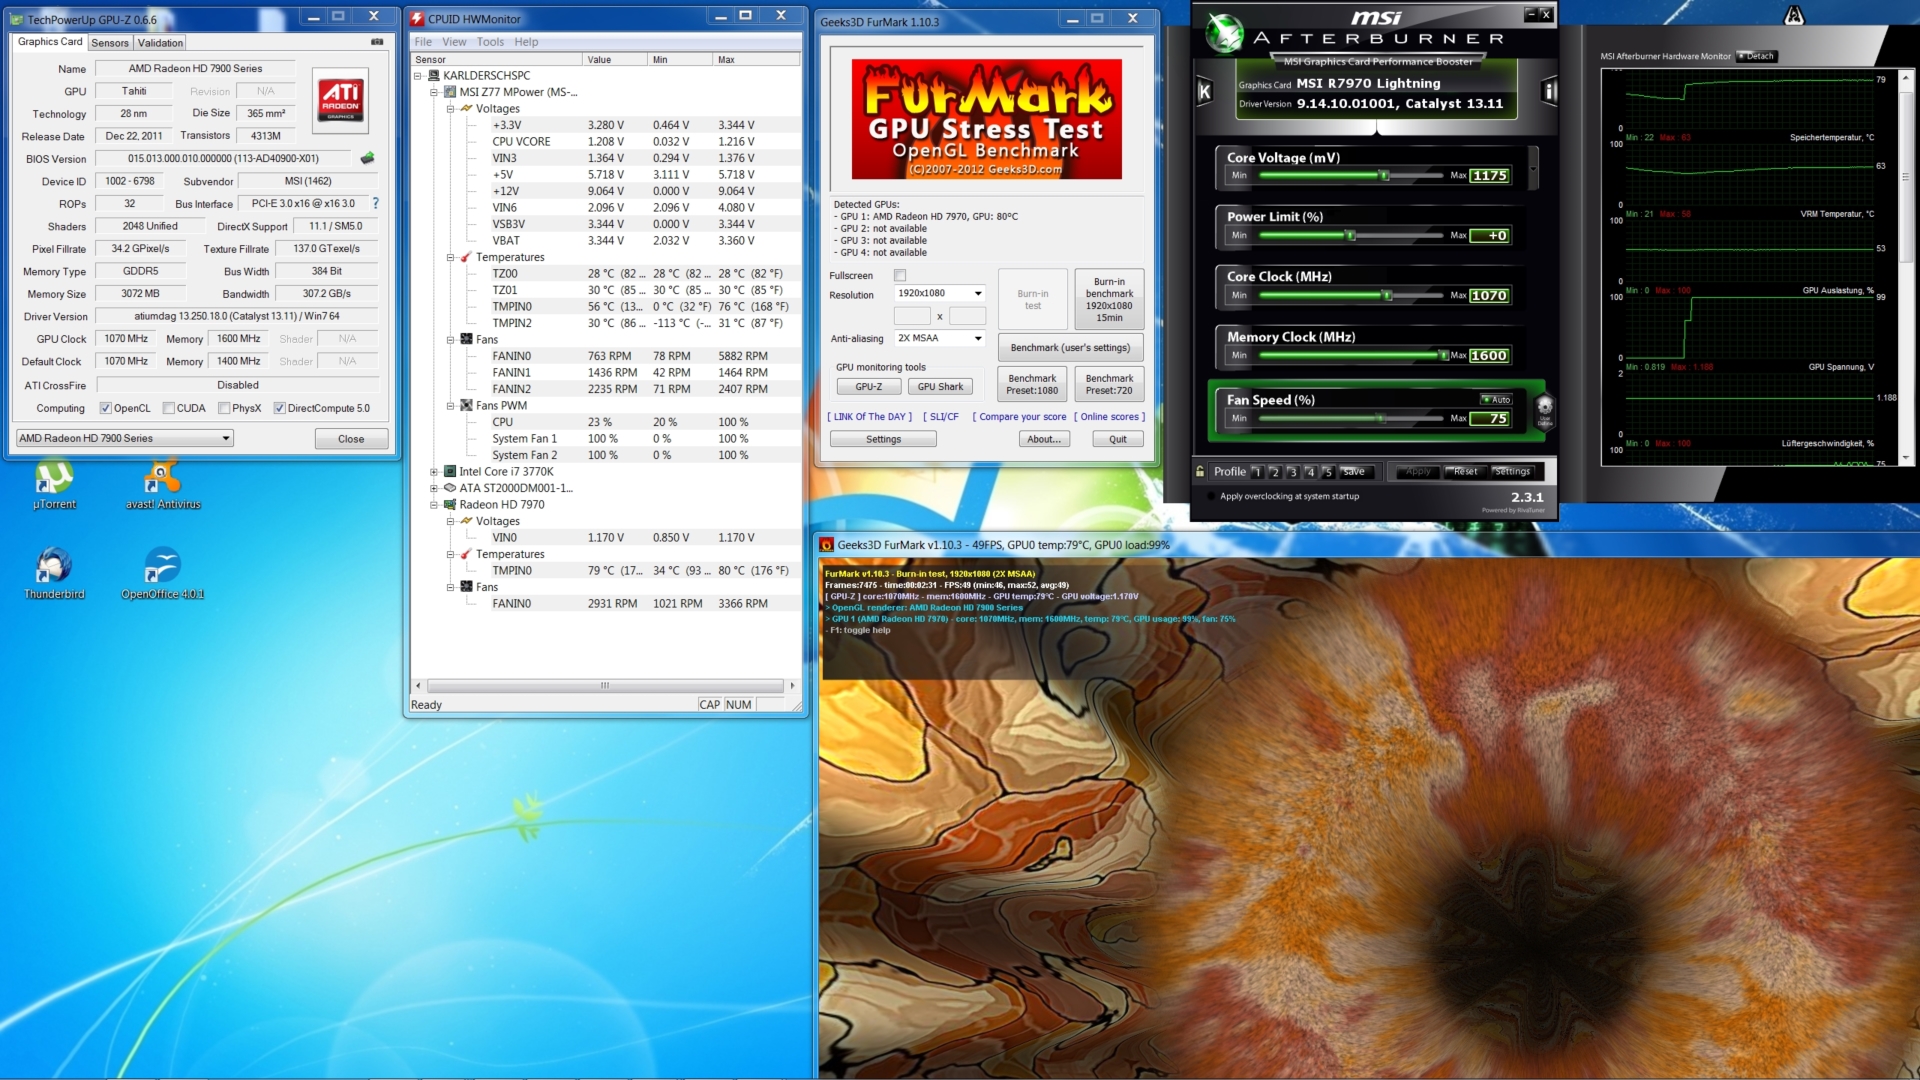Click the GPU-Z screenshot camera icon

click(377, 42)
